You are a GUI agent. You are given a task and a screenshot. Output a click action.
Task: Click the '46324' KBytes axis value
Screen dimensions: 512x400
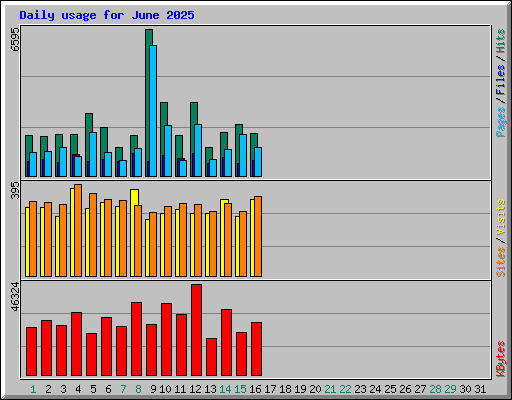pyautogui.click(x=15, y=297)
